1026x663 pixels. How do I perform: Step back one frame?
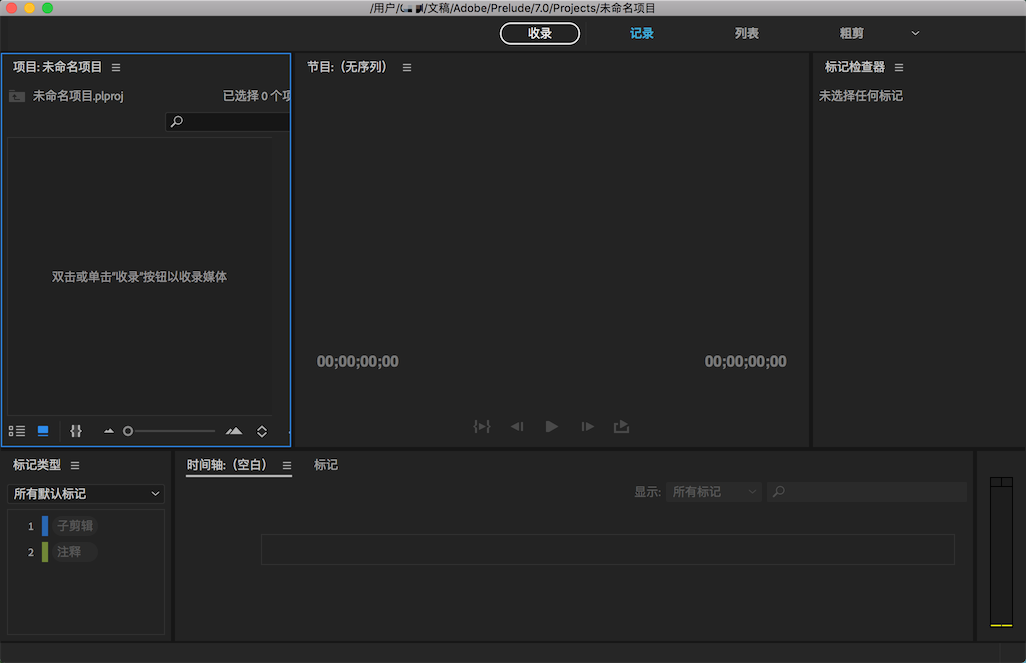click(x=517, y=427)
